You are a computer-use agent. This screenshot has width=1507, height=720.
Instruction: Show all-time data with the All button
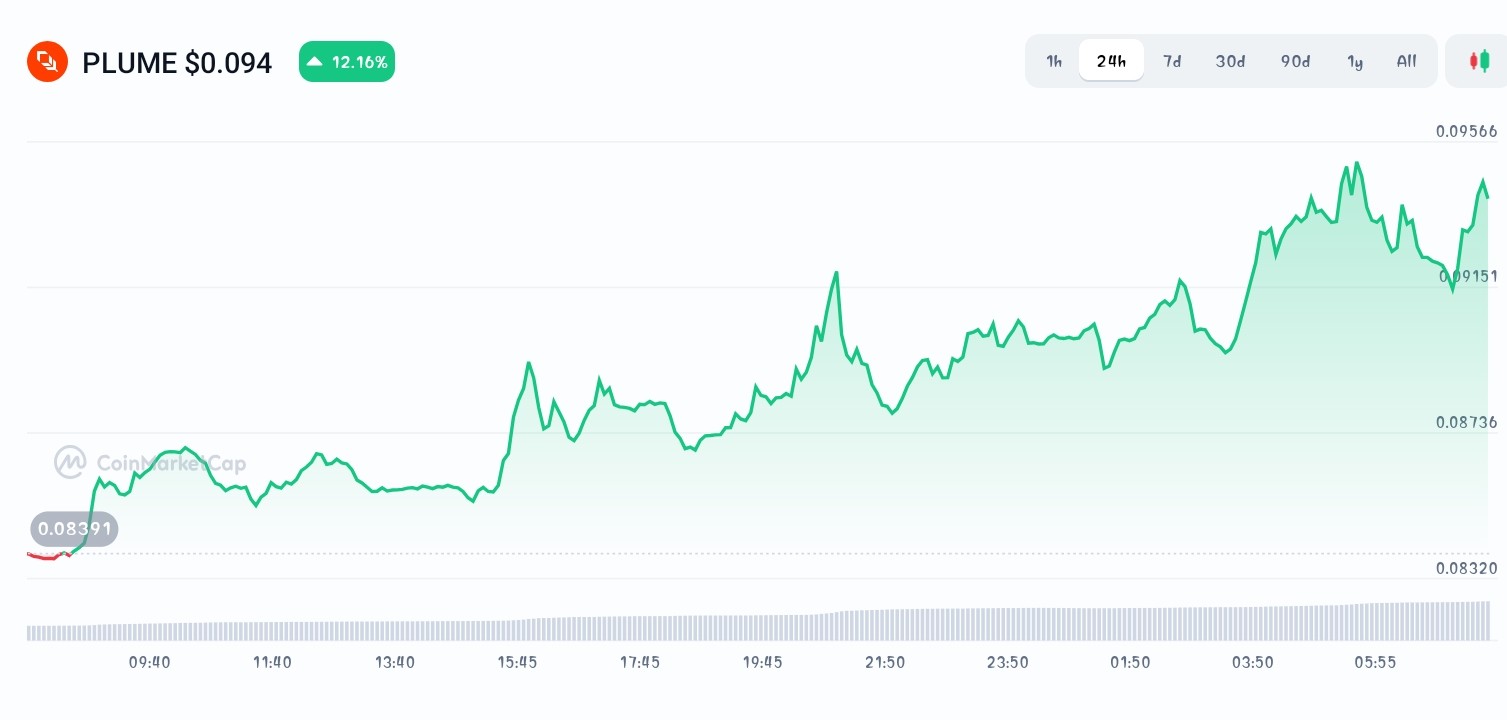tap(1406, 61)
